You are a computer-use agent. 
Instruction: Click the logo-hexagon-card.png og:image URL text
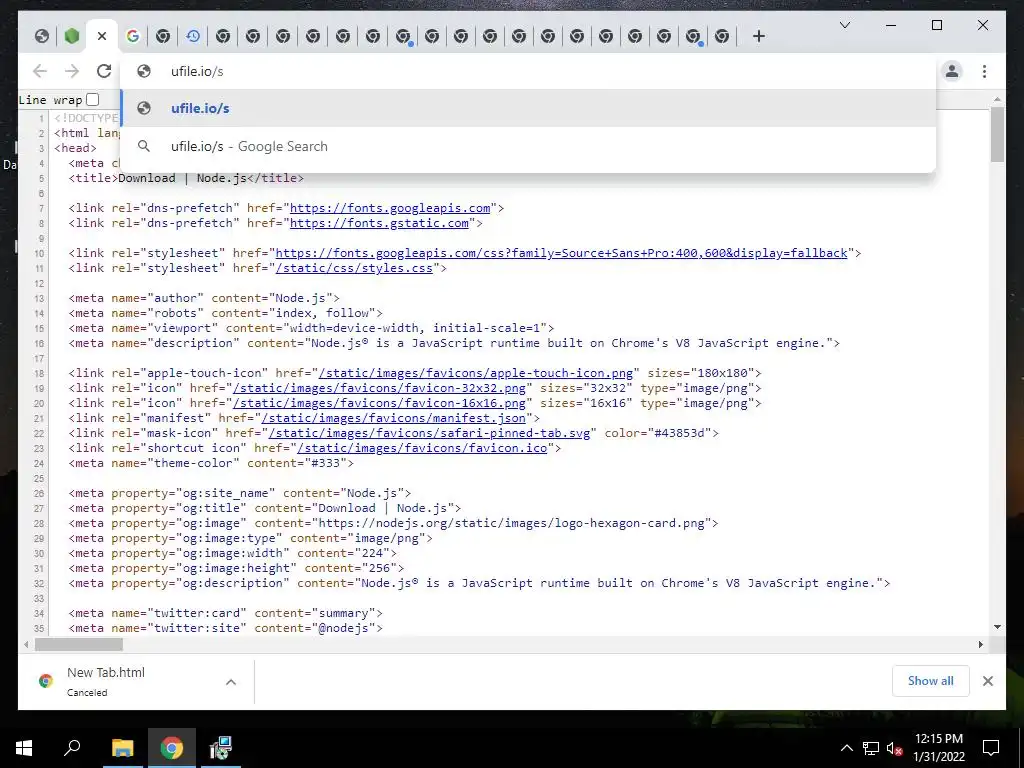[512, 524]
